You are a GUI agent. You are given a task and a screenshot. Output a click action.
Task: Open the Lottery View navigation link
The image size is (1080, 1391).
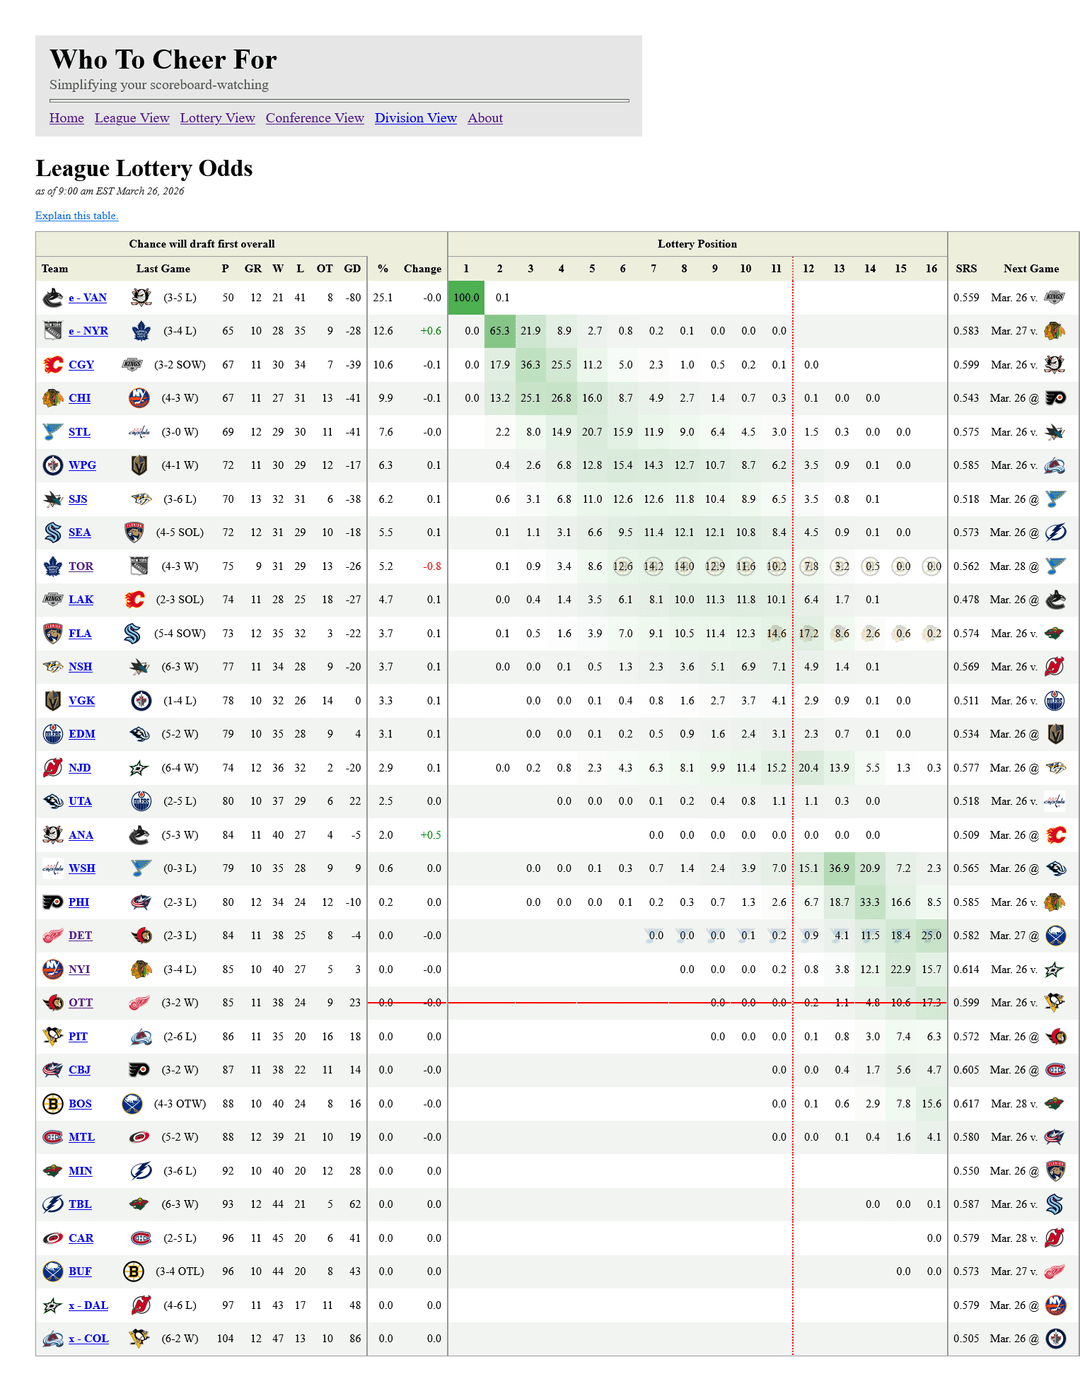point(217,118)
